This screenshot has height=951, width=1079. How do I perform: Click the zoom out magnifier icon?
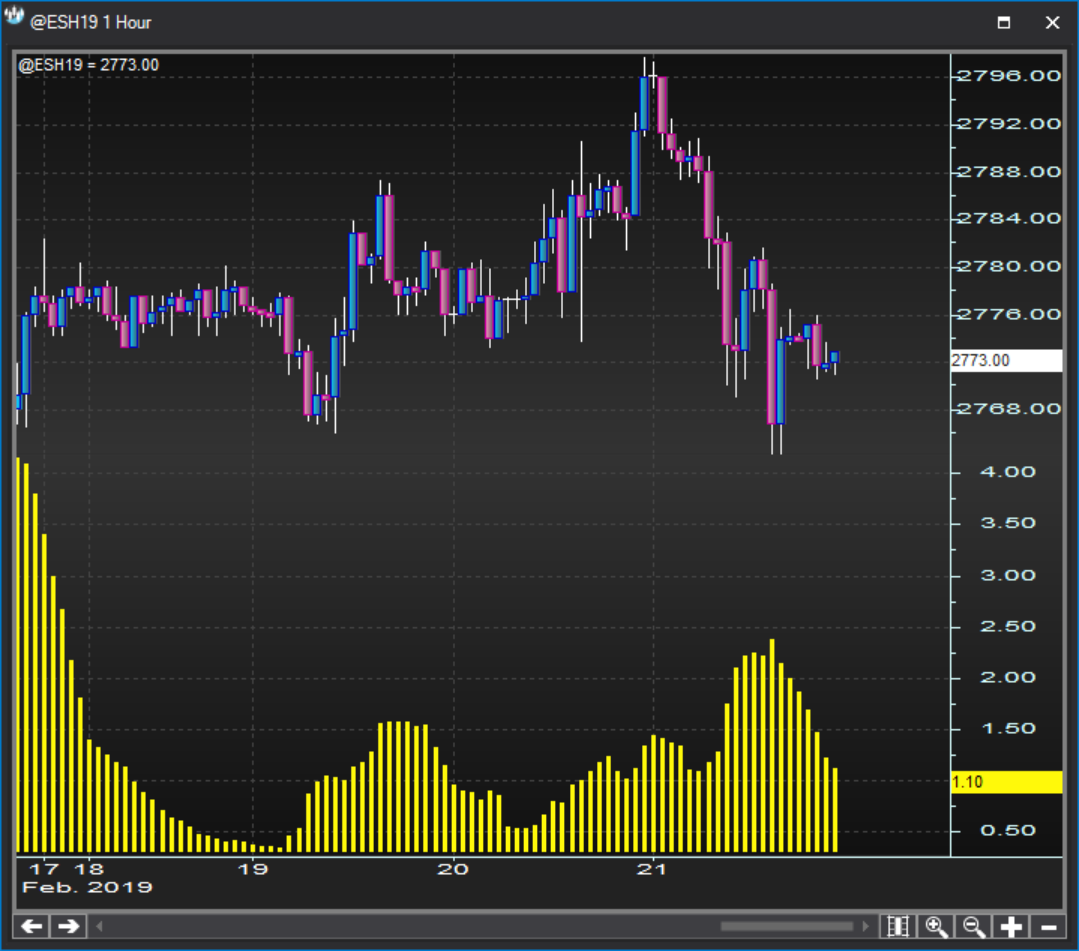point(974,926)
